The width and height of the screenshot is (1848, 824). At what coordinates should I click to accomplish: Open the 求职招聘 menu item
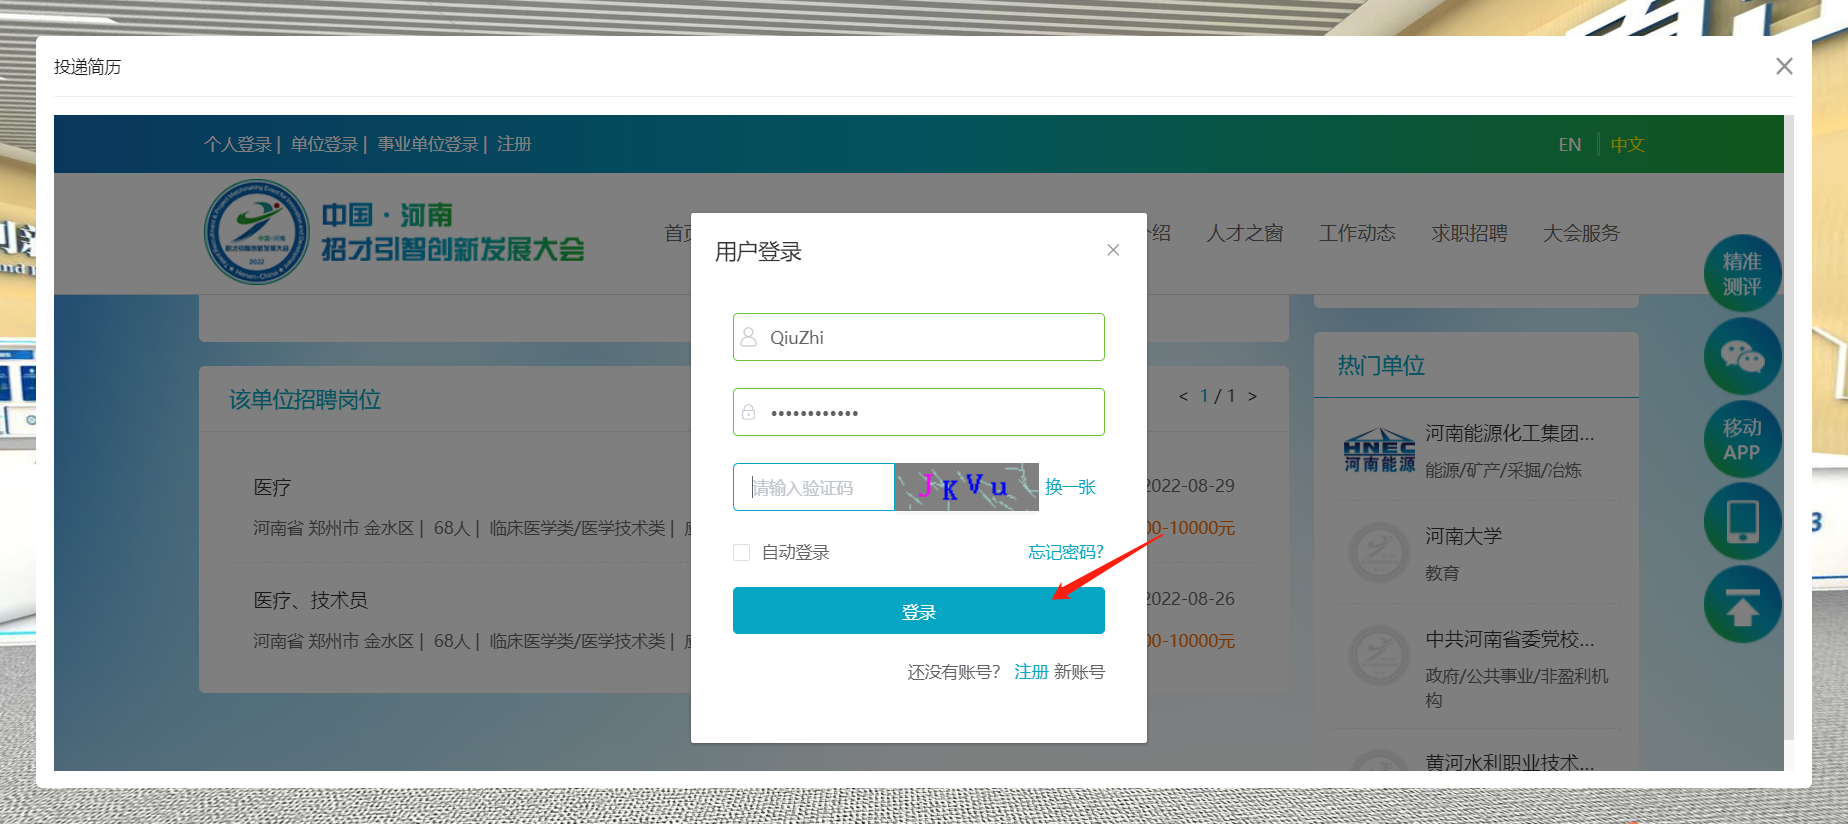point(1469,233)
